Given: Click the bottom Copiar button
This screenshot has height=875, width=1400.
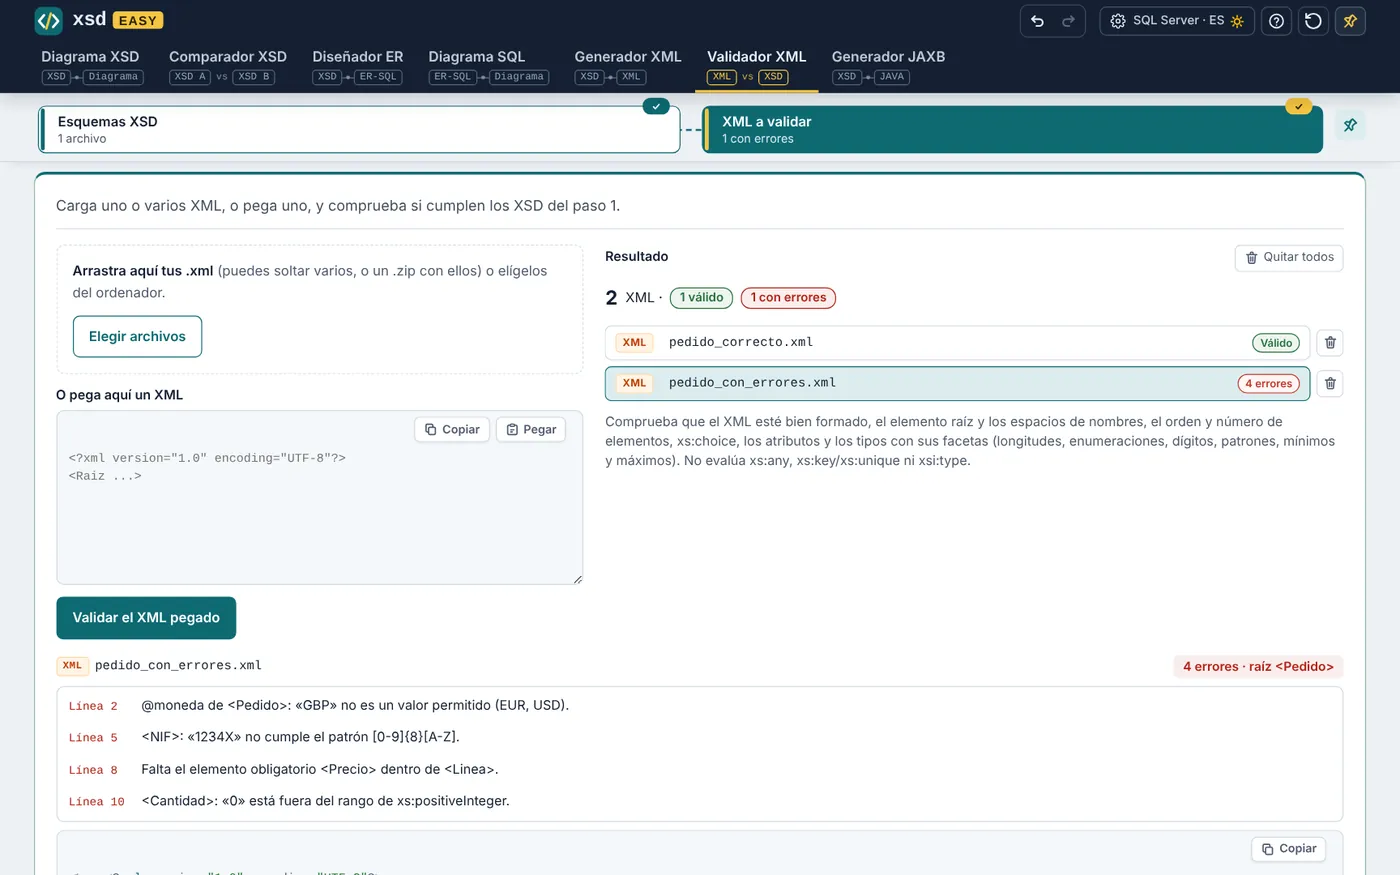Looking at the screenshot, I should point(1289,849).
